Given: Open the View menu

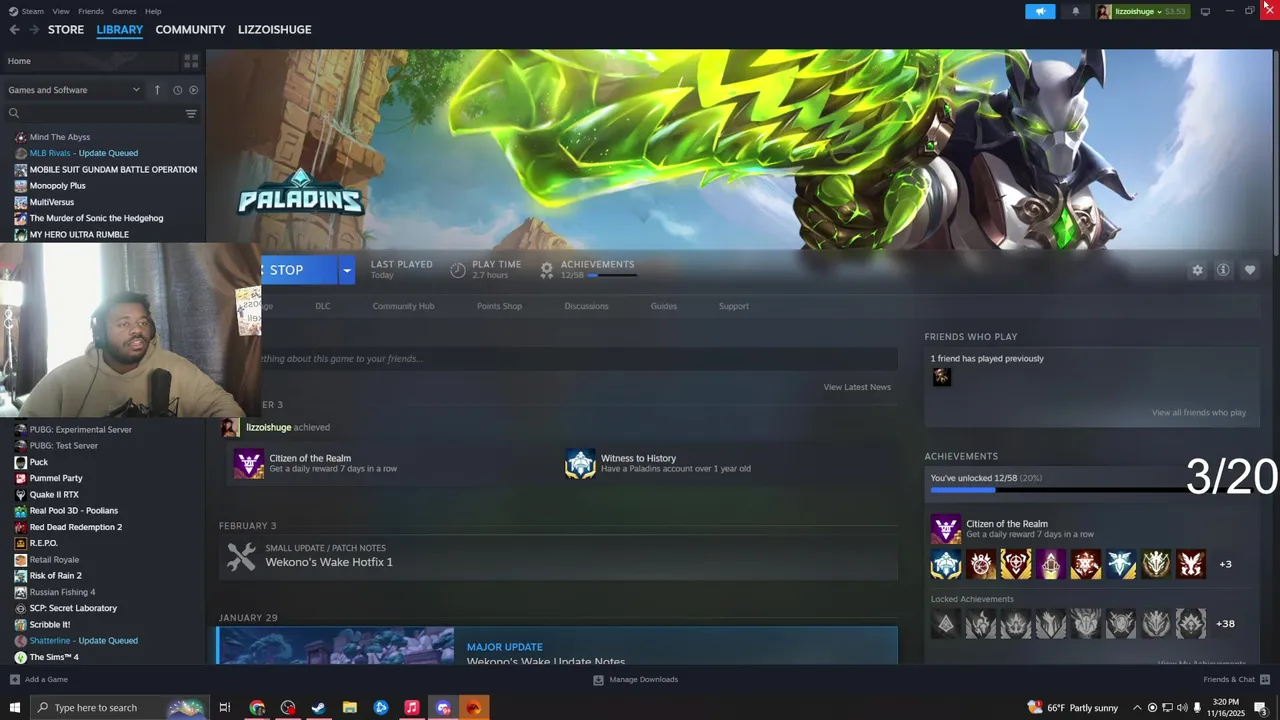Looking at the screenshot, I should pos(61,11).
